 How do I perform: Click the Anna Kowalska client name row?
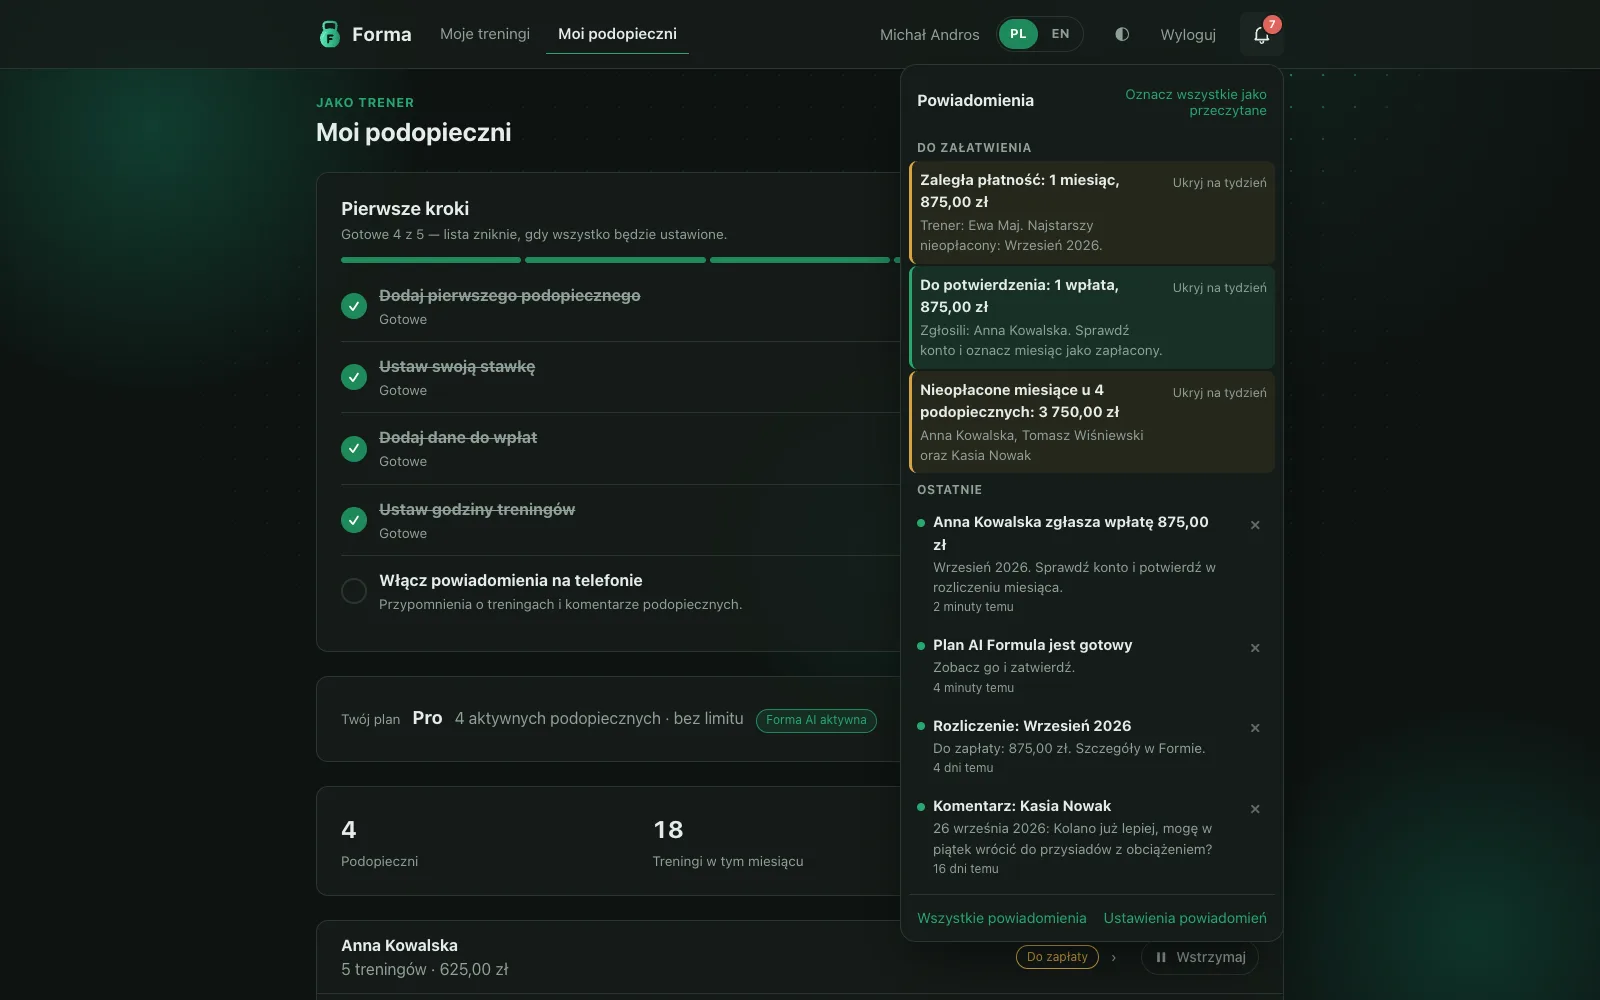[399, 945]
